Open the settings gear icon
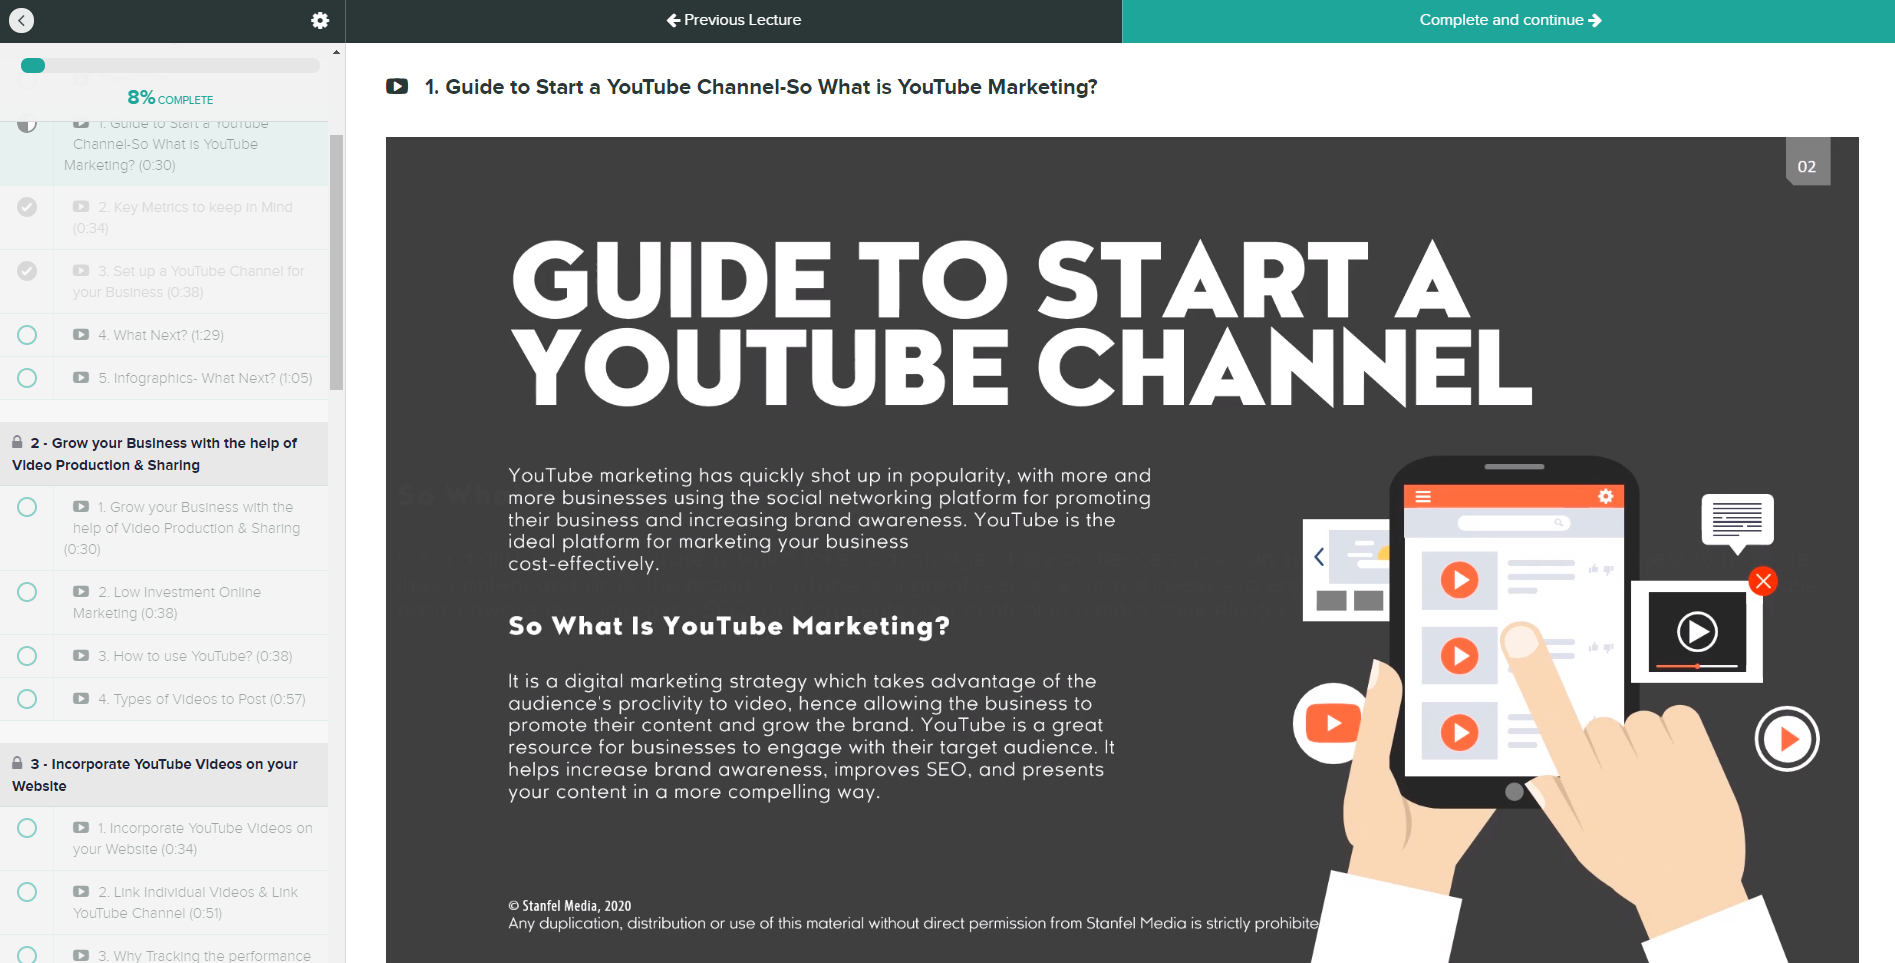This screenshot has height=963, width=1895. click(x=320, y=20)
